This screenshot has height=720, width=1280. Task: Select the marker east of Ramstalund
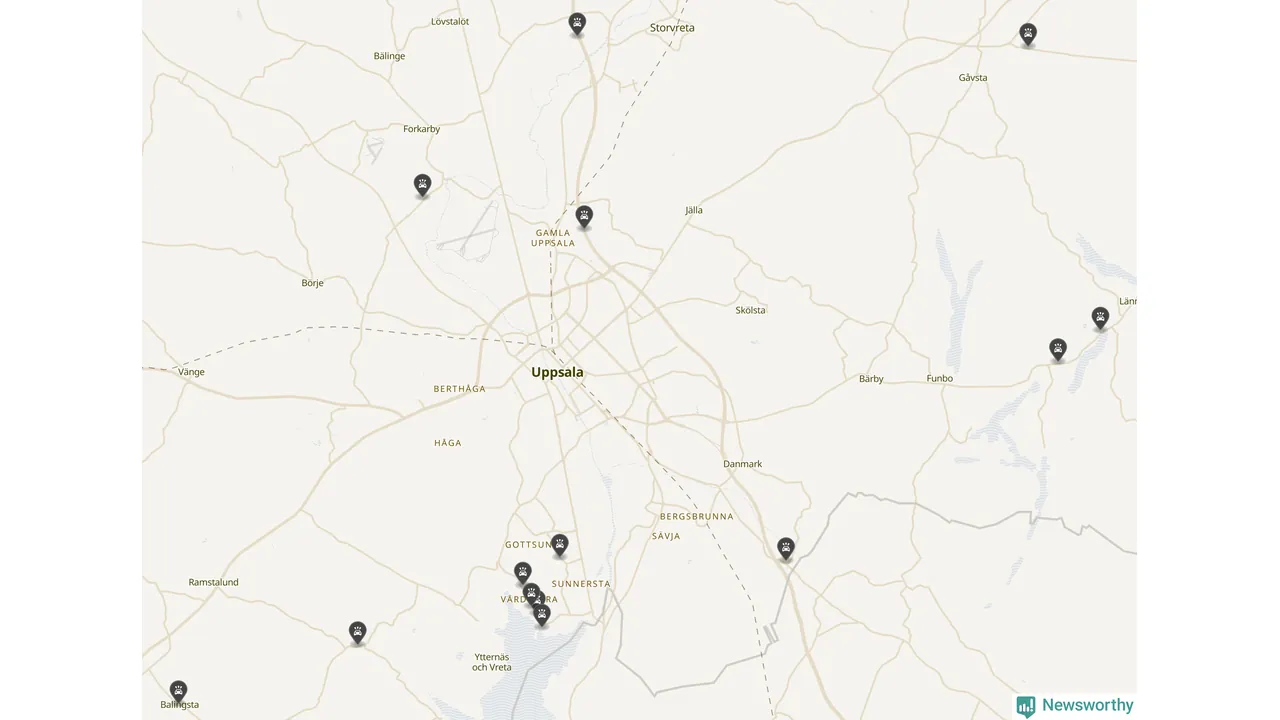358,632
